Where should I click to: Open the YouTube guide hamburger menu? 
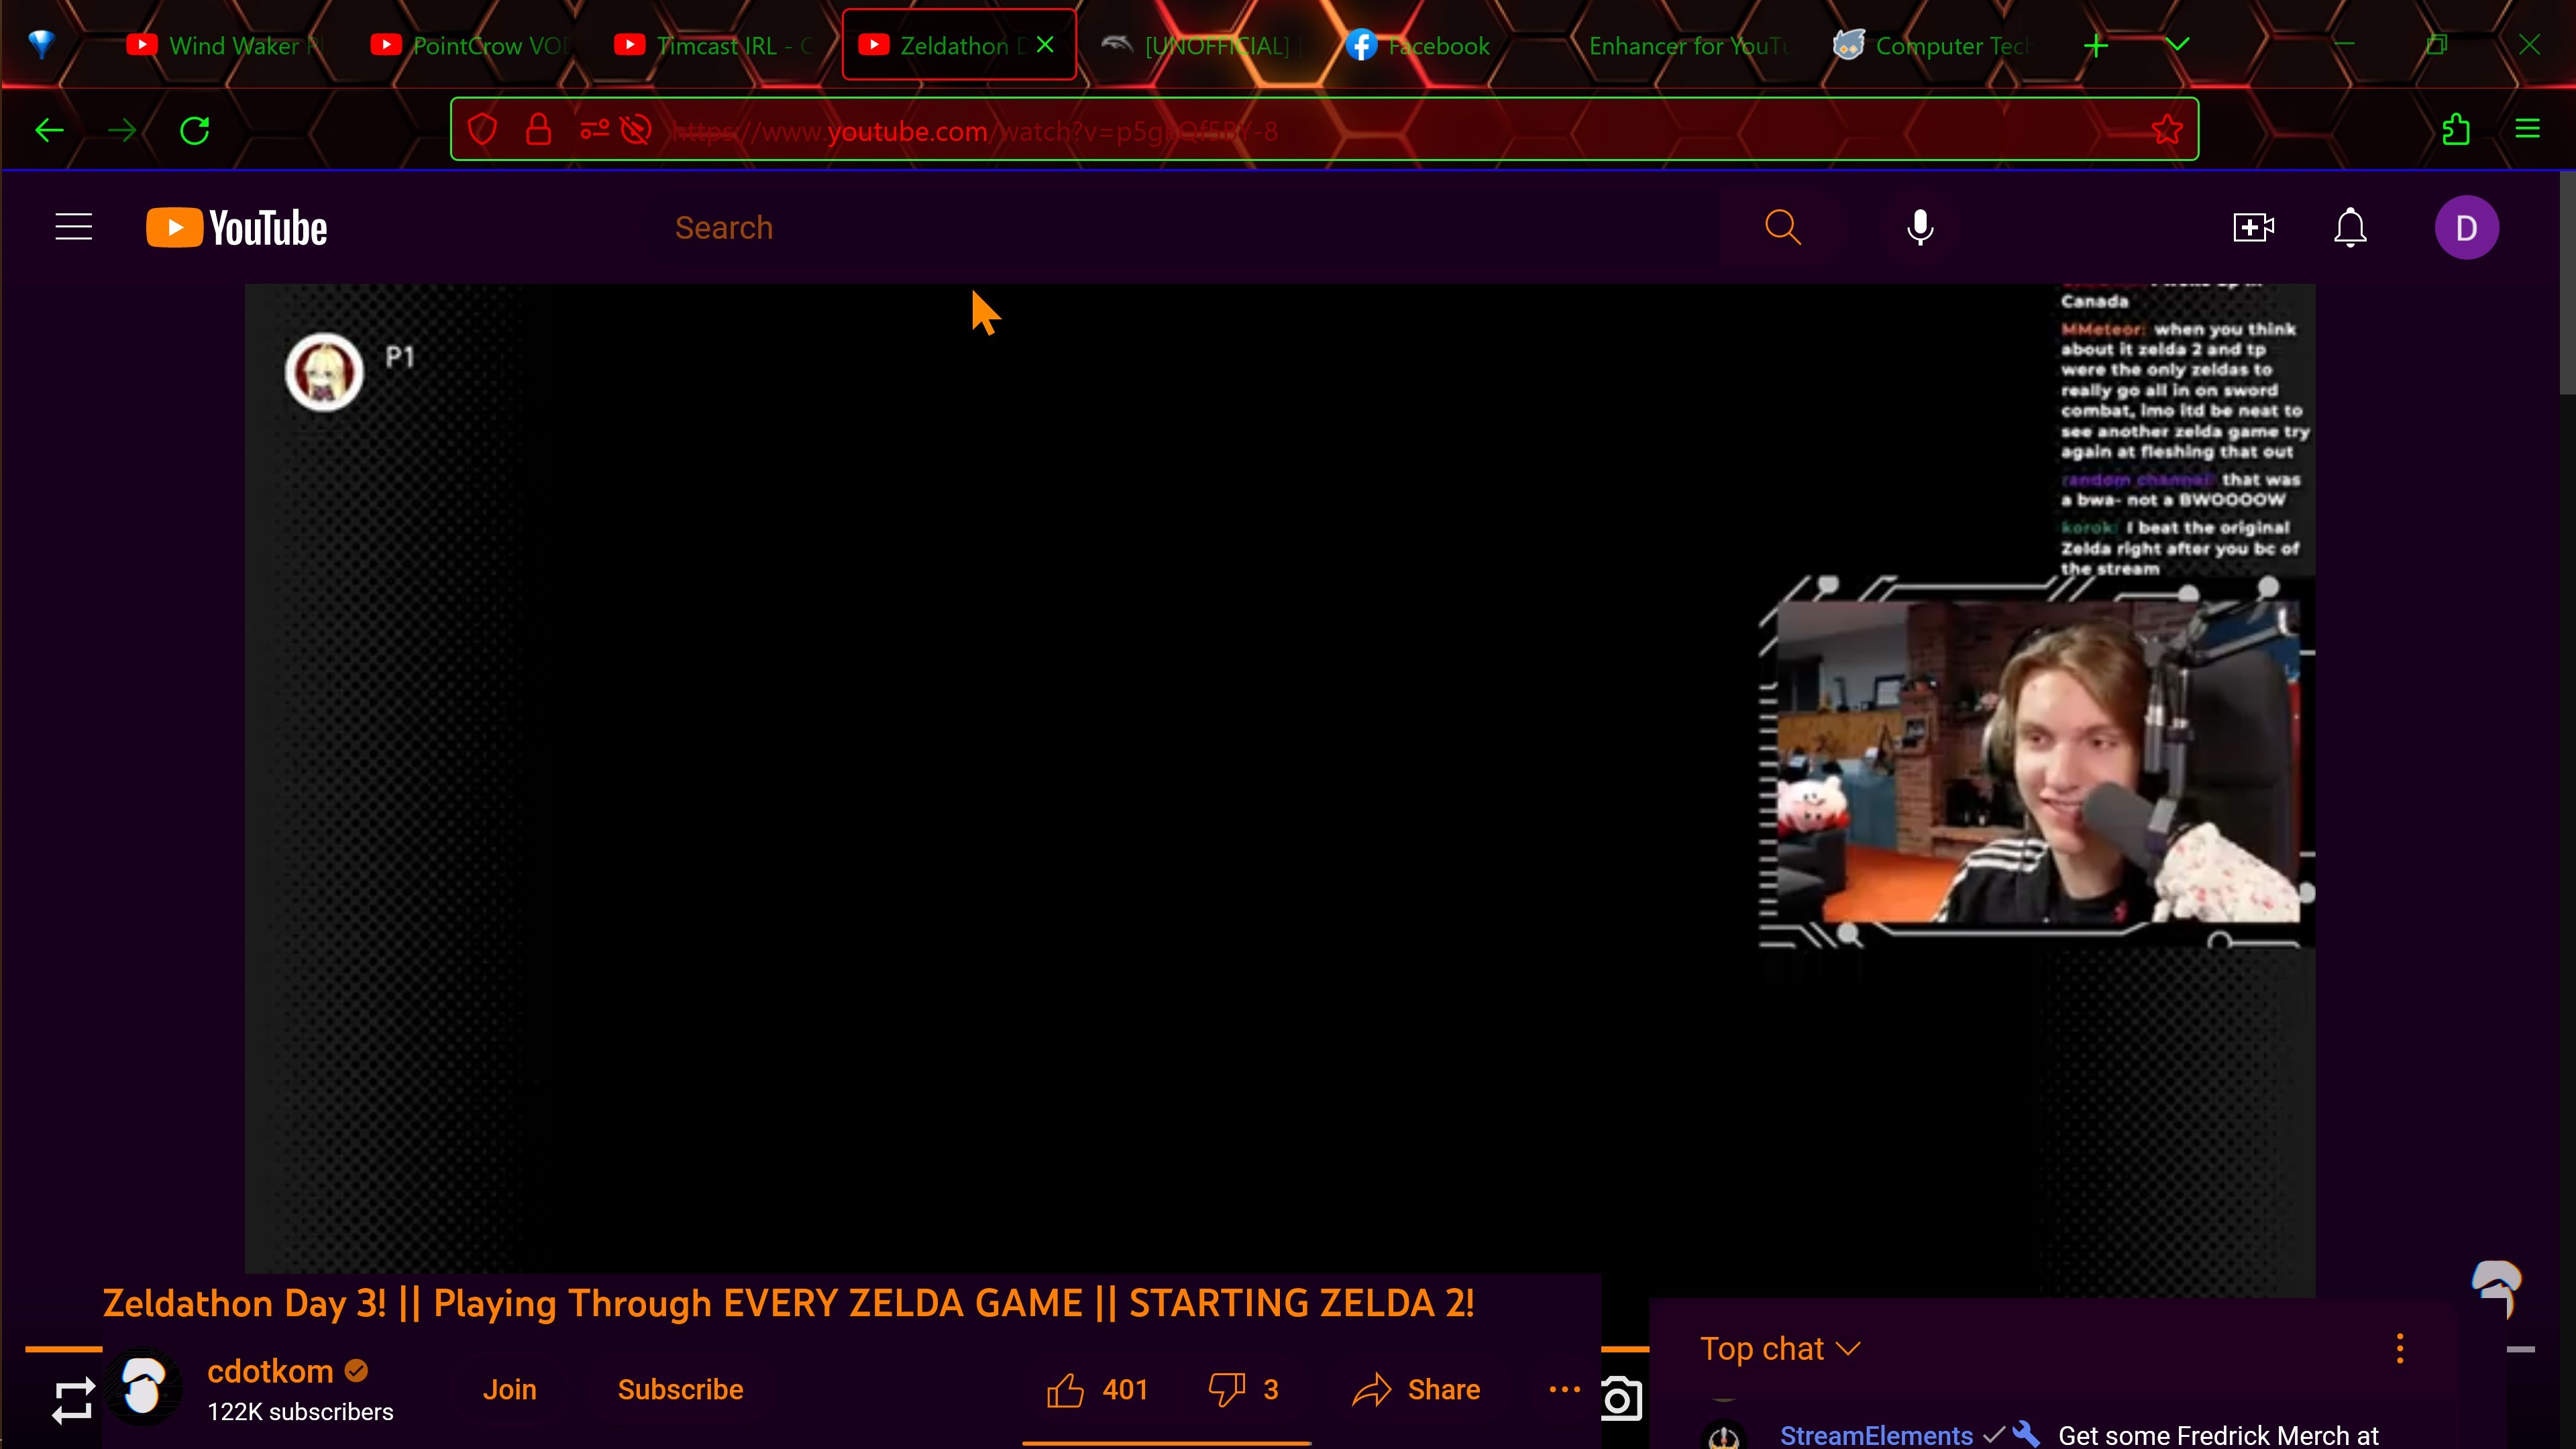tap(74, 228)
